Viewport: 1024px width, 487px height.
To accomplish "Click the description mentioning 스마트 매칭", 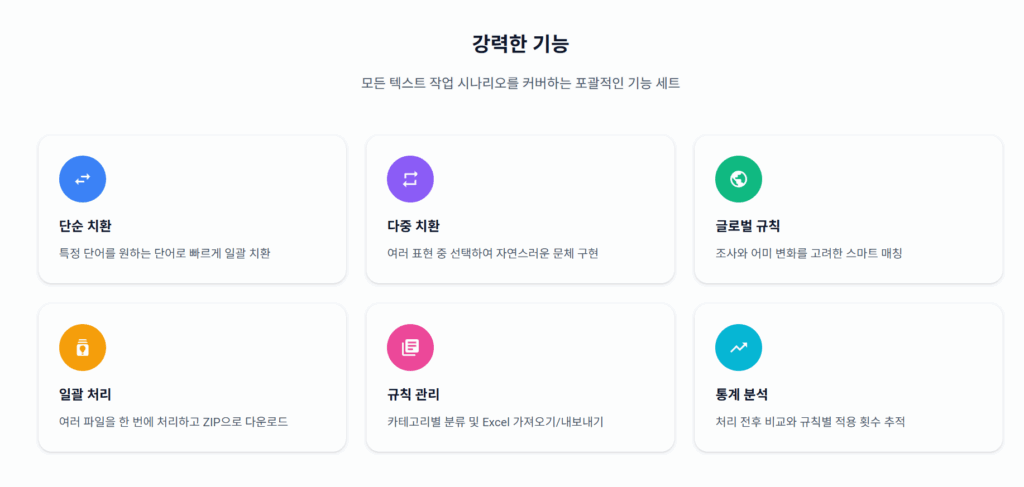I will (808, 254).
